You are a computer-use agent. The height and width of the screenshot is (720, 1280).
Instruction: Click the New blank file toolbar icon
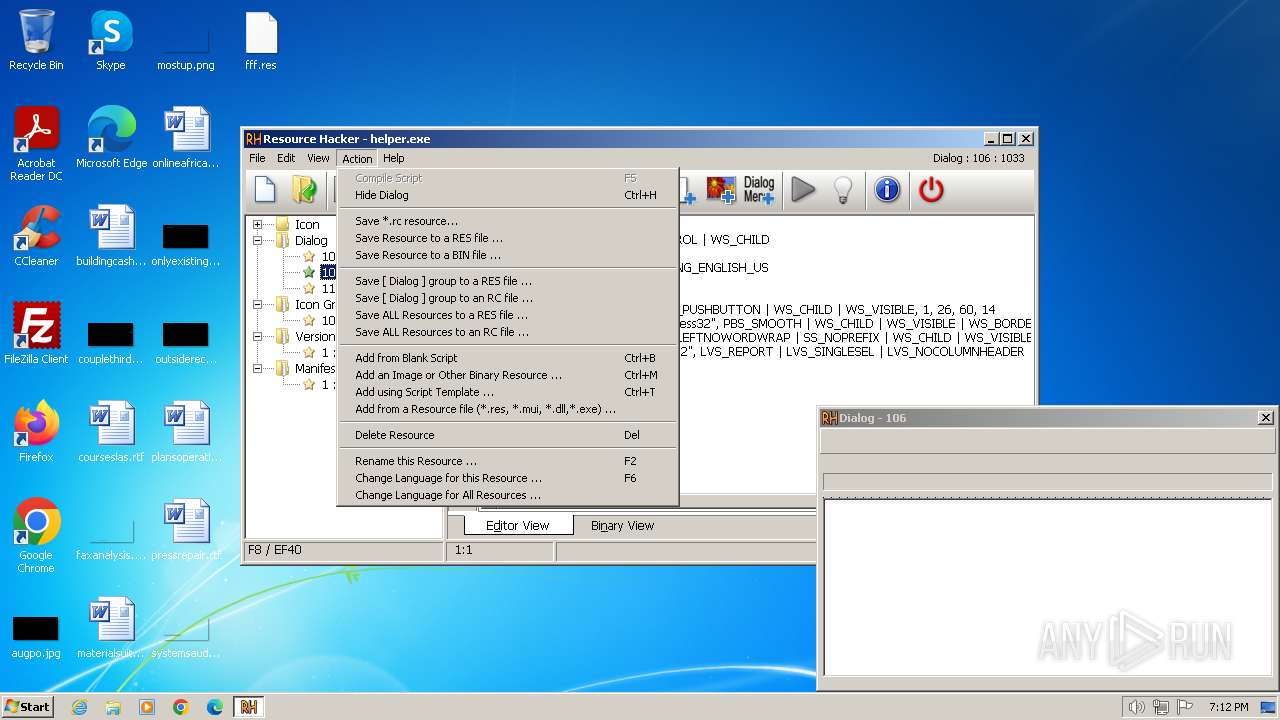point(265,189)
